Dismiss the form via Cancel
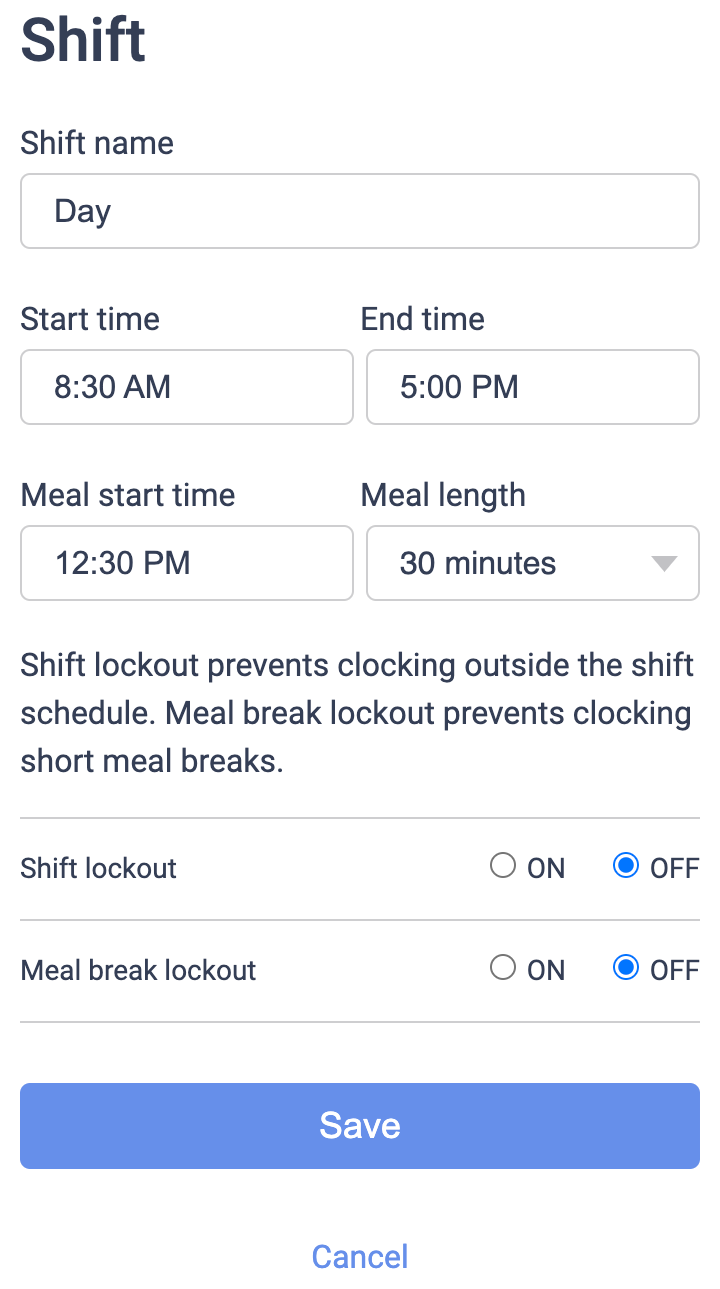Viewport: 720px width, 1289px height. (360, 1256)
